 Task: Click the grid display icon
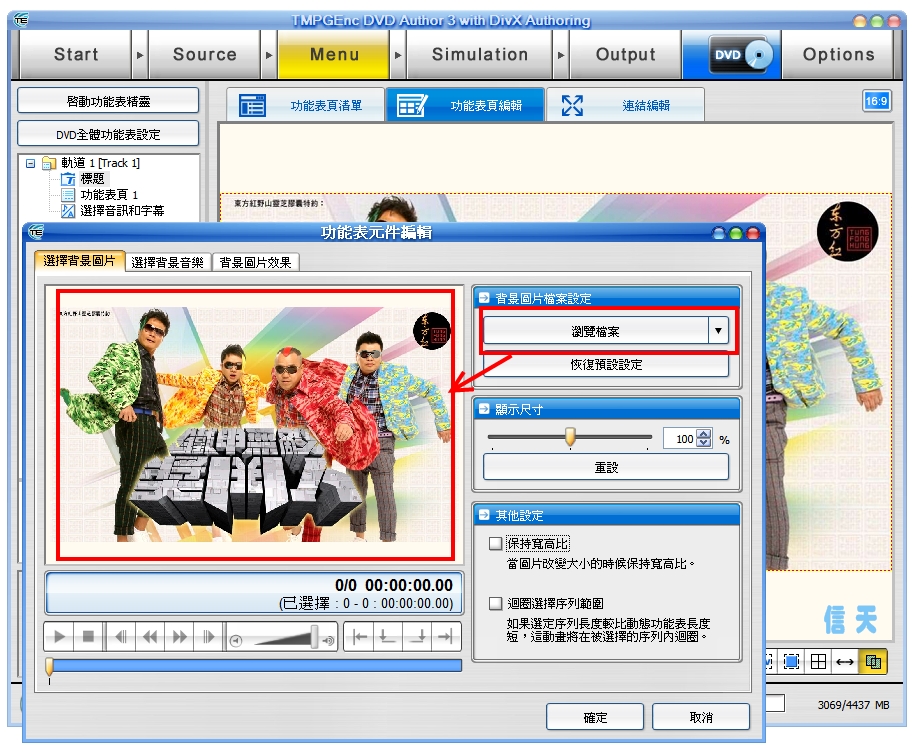[818, 661]
